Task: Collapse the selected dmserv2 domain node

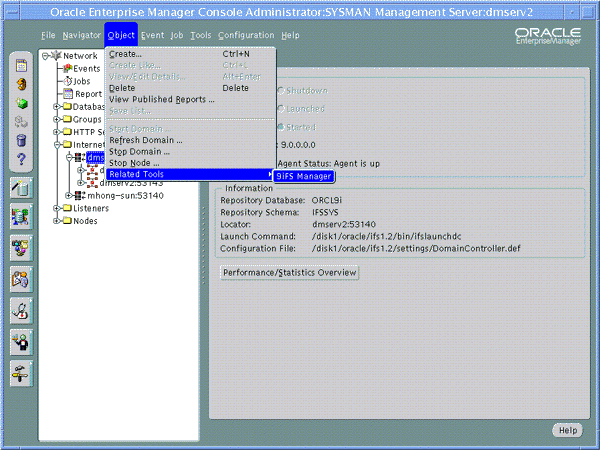Action: pos(69,157)
